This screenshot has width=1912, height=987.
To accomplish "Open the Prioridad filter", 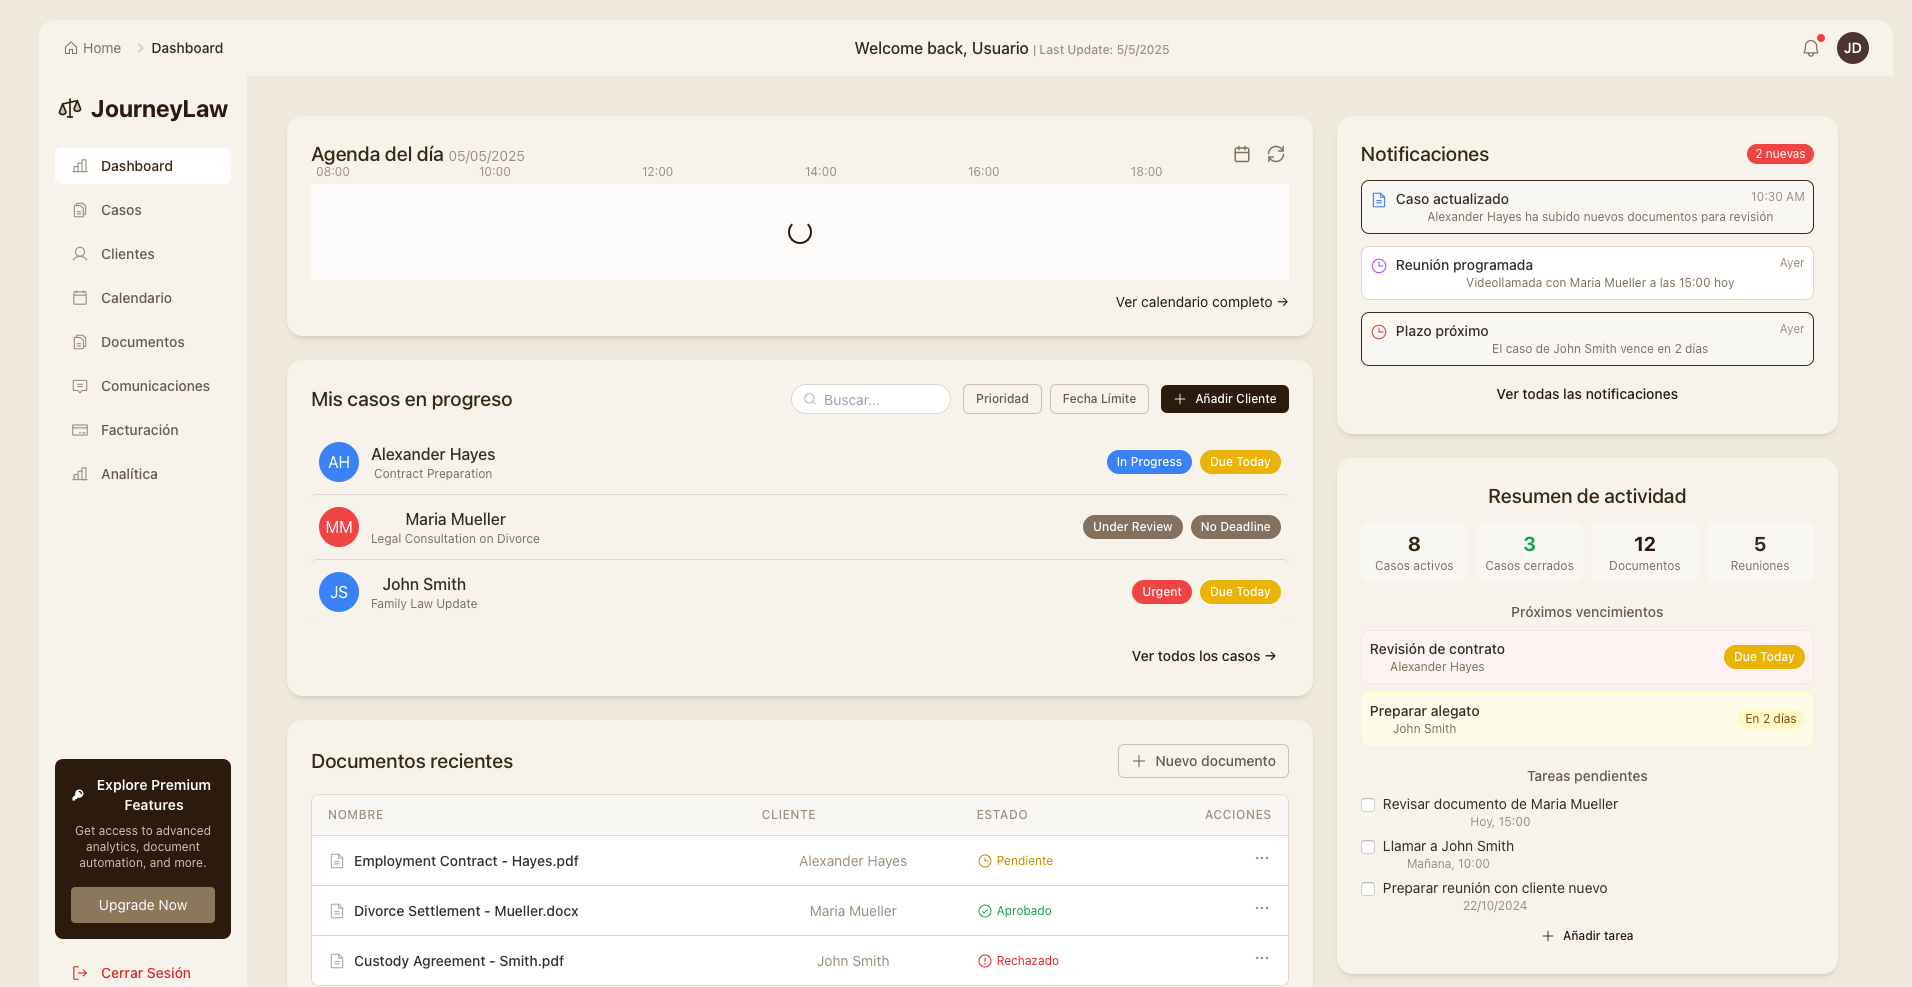I will (1002, 399).
